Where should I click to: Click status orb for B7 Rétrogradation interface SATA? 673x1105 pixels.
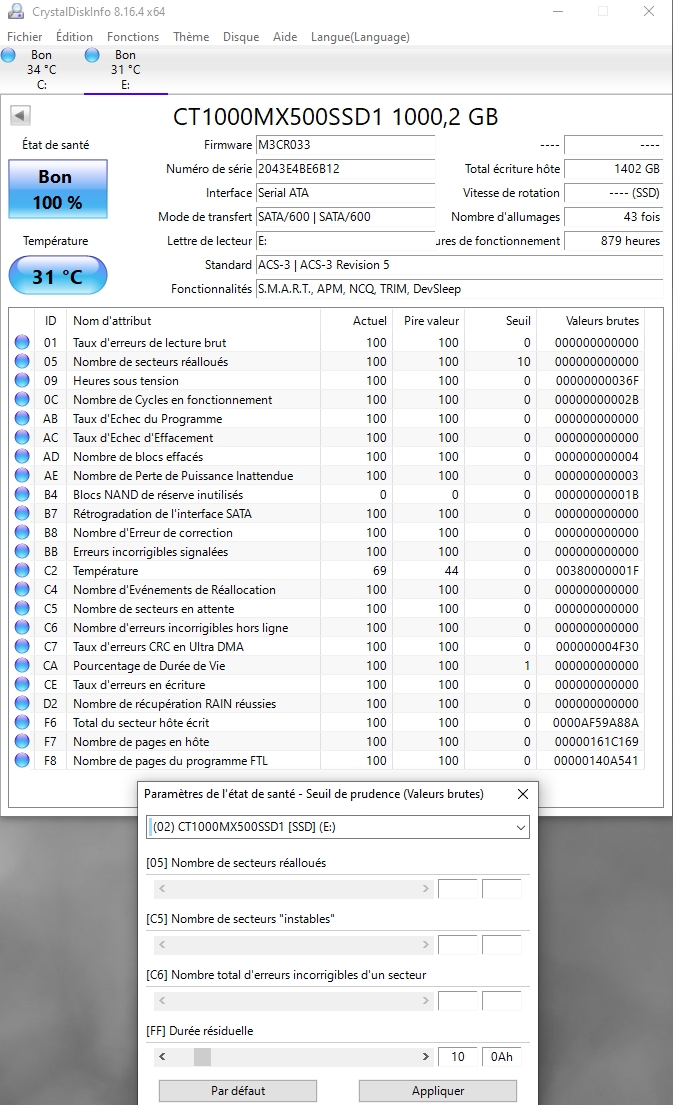pyautogui.click(x=23, y=513)
